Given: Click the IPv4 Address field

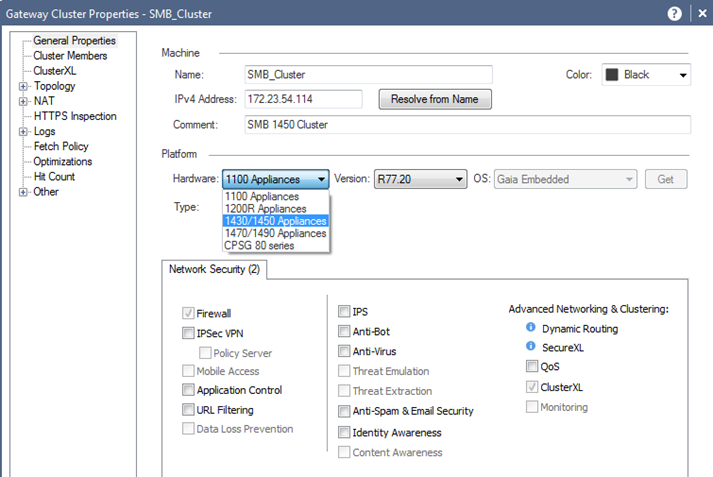Looking at the screenshot, I should tap(303, 99).
